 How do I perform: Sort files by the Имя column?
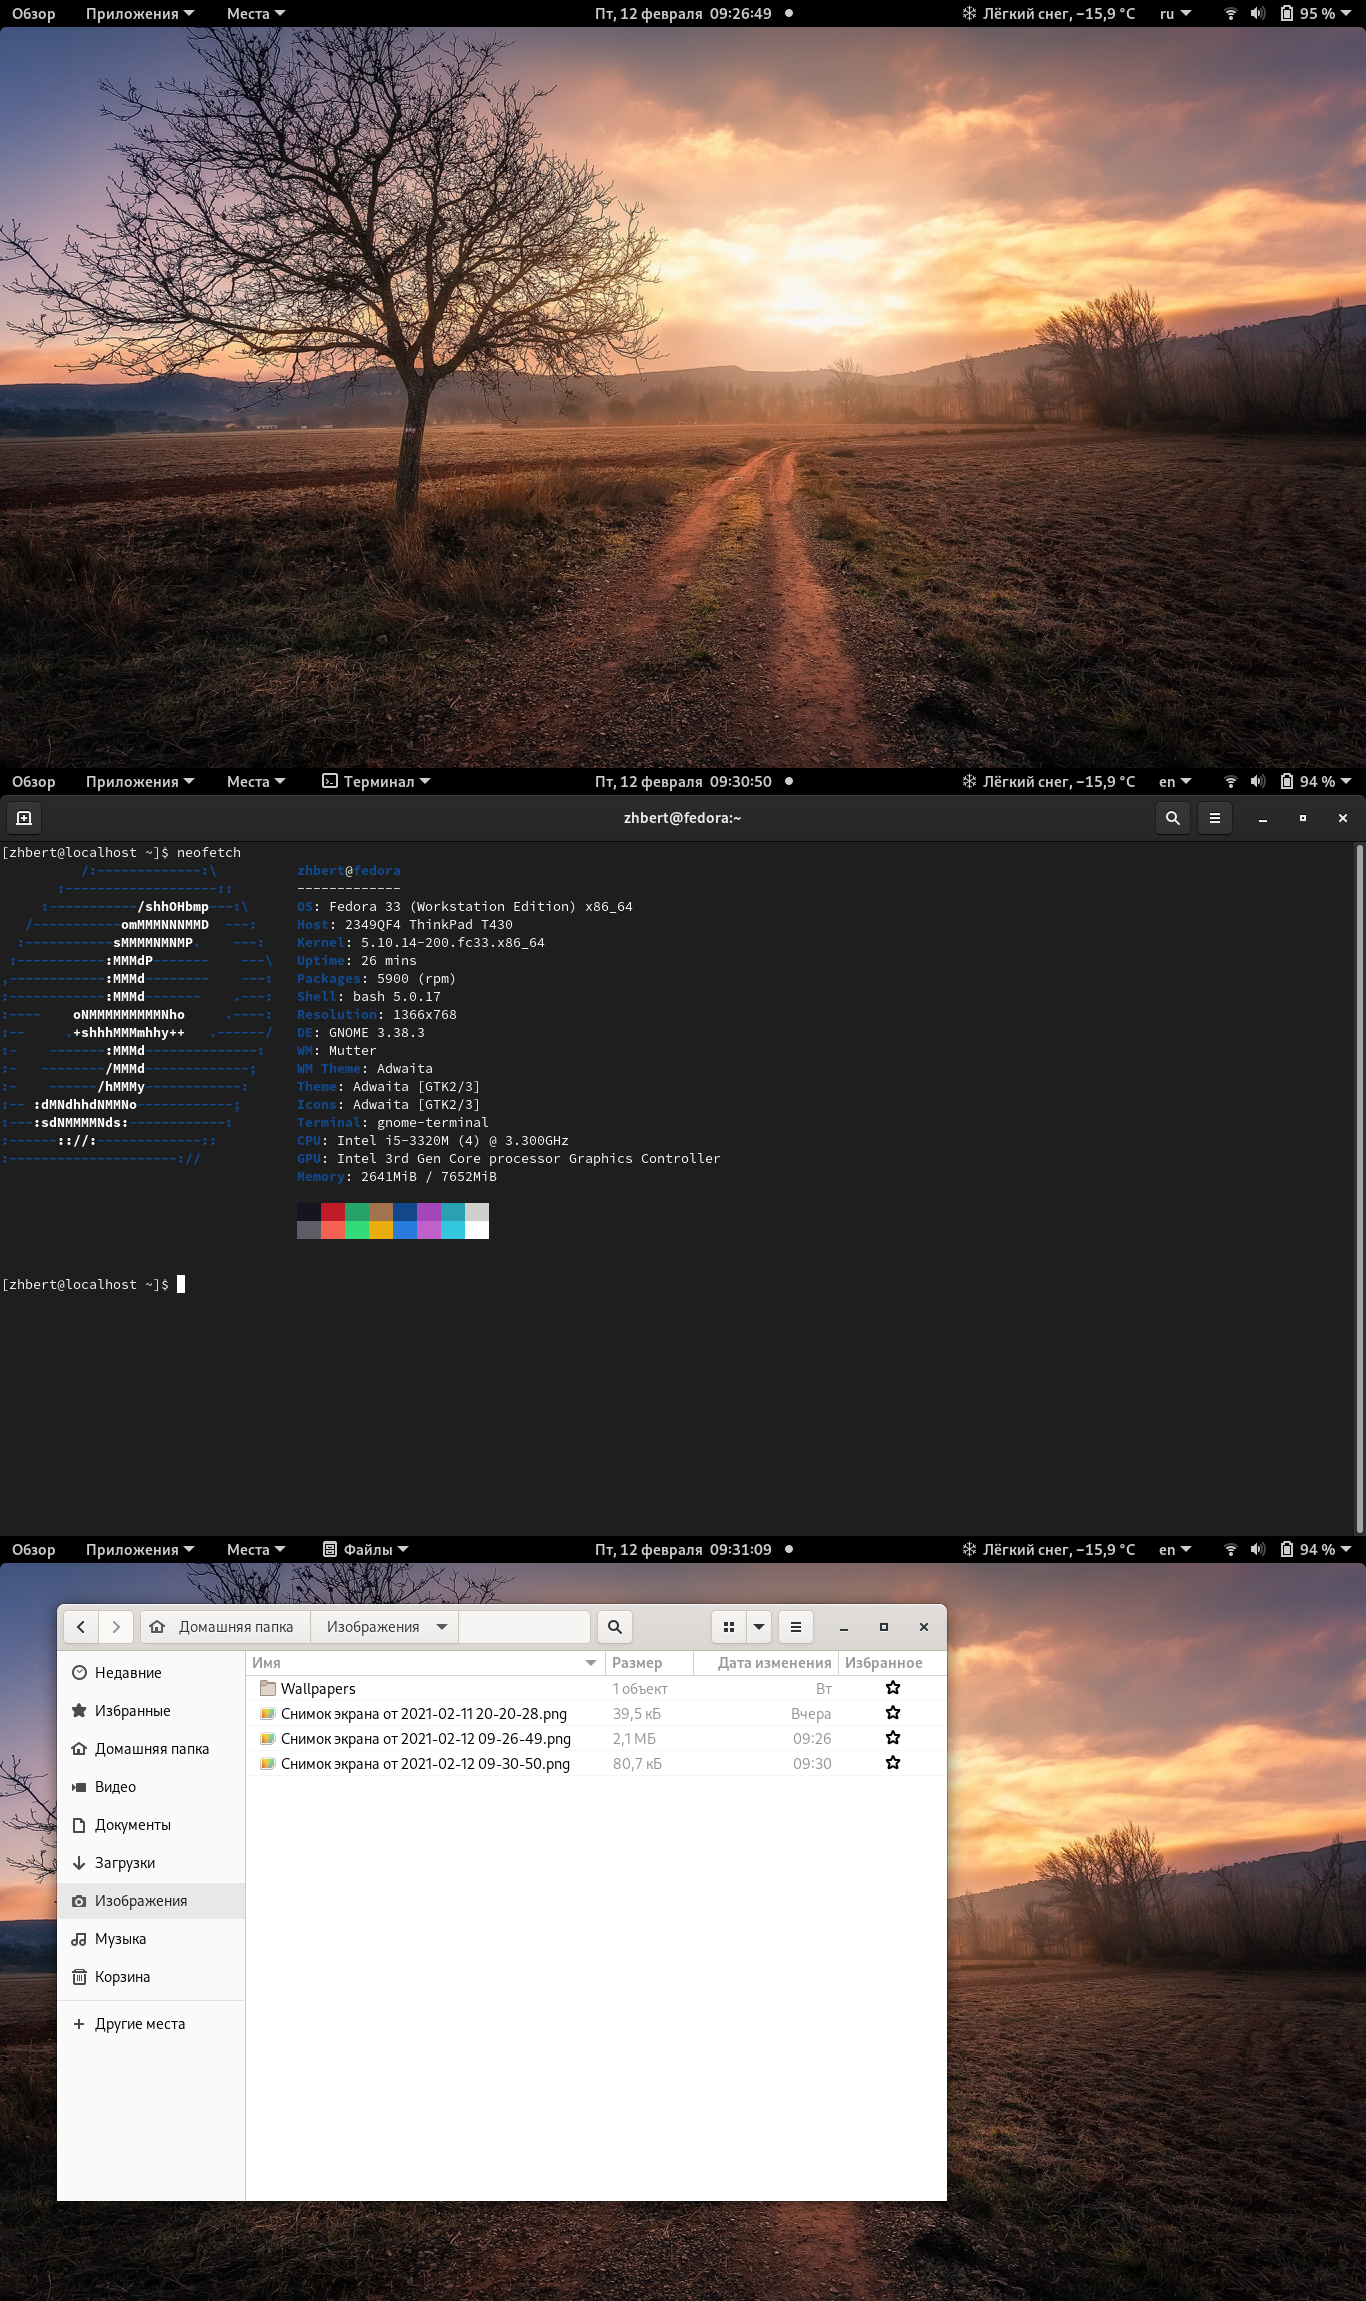point(425,1663)
